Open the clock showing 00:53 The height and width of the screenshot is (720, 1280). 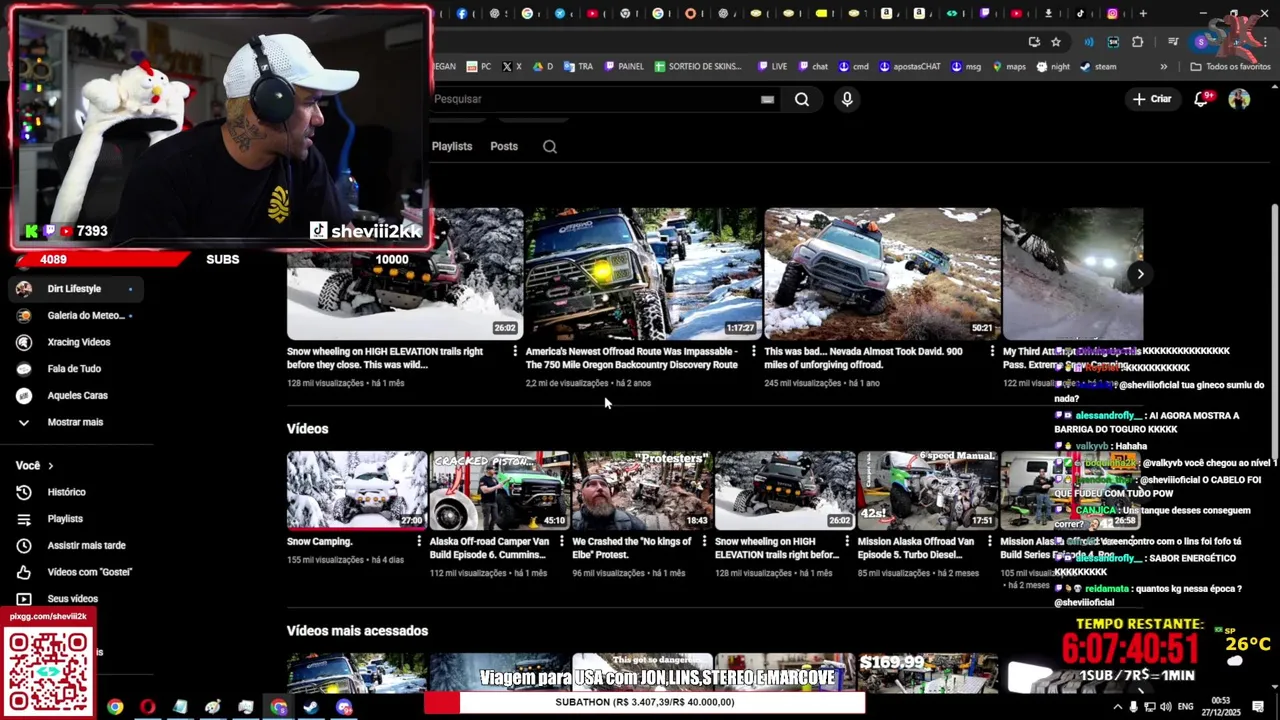click(1220, 706)
